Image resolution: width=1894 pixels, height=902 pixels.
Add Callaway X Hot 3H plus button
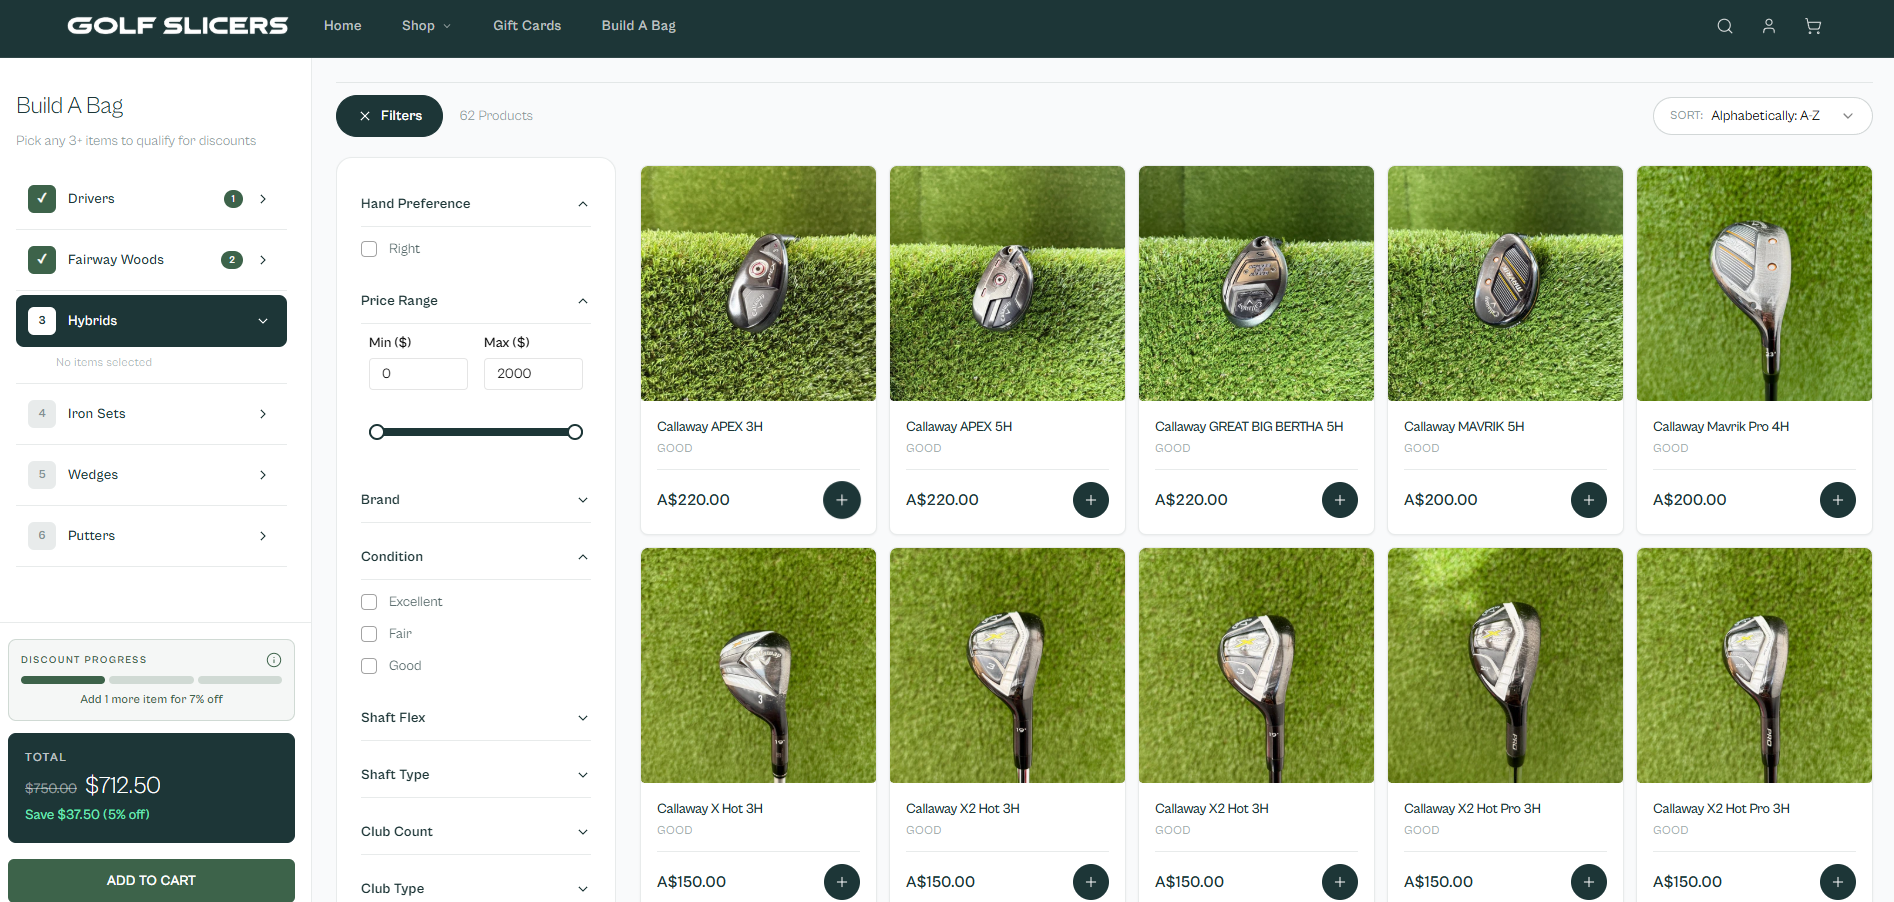pyautogui.click(x=842, y=882)
